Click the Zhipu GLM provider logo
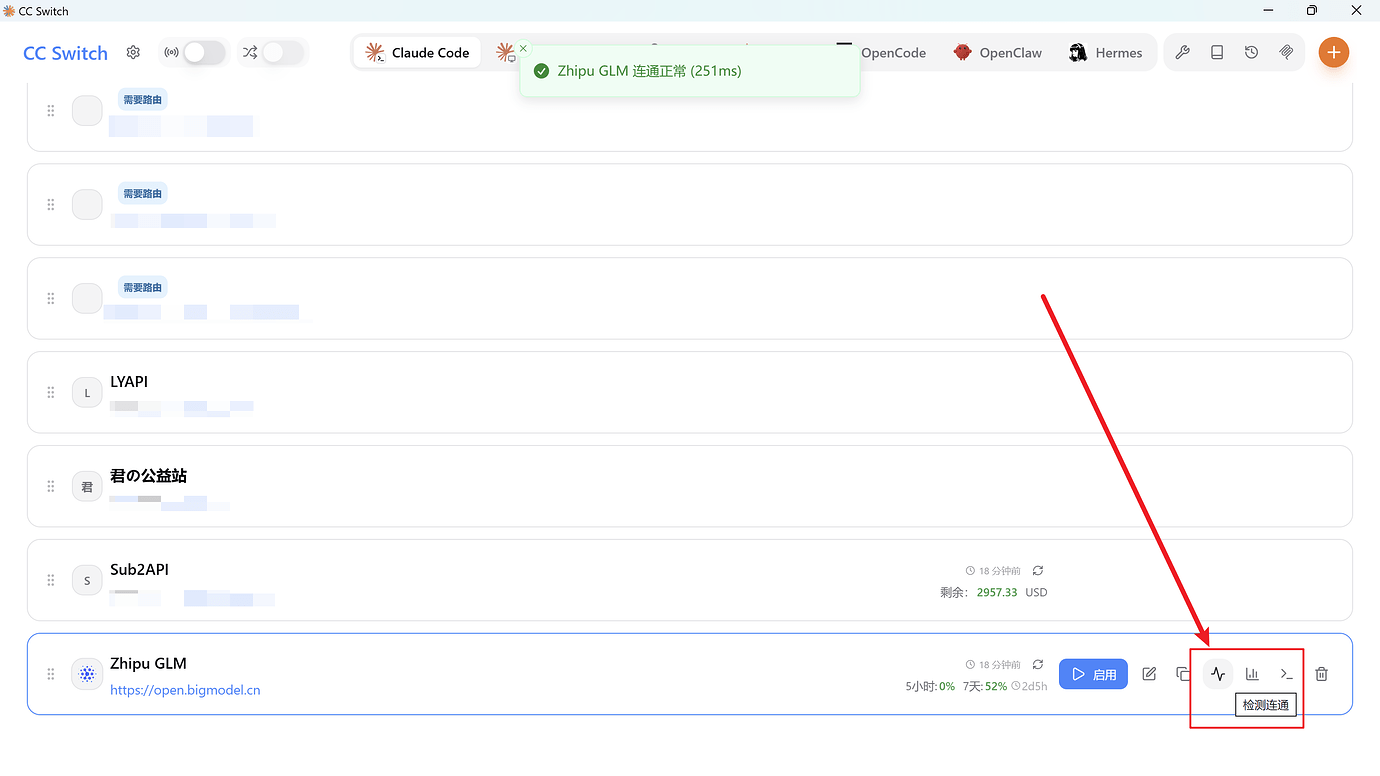Screen dimensions: 1380x776 pos(87,674)
